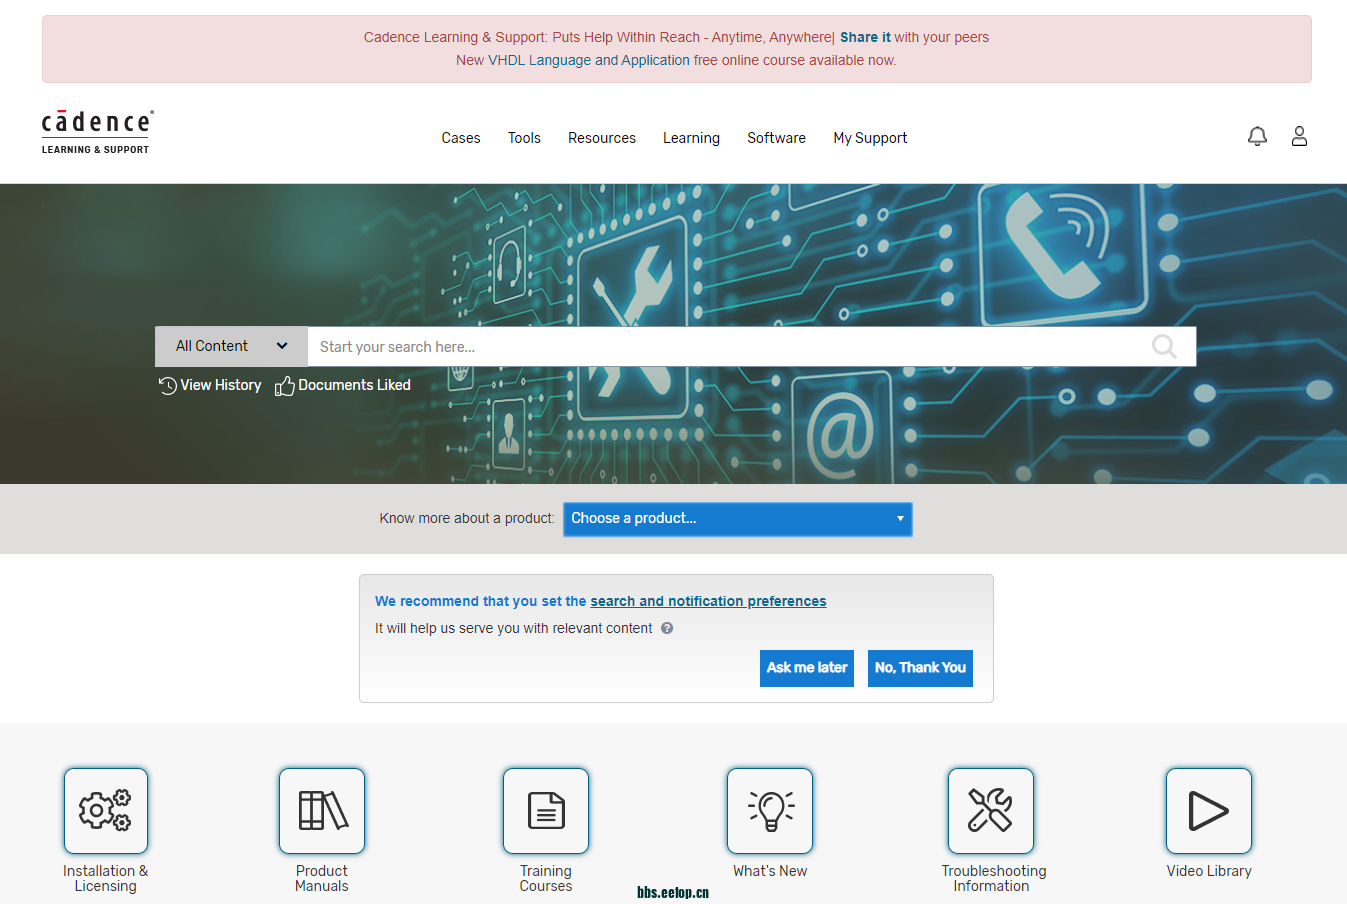Open the notifications bell icon
Image resolution: width=1347 pixels, height=904 pixels.
click(x=1257, y=136)
